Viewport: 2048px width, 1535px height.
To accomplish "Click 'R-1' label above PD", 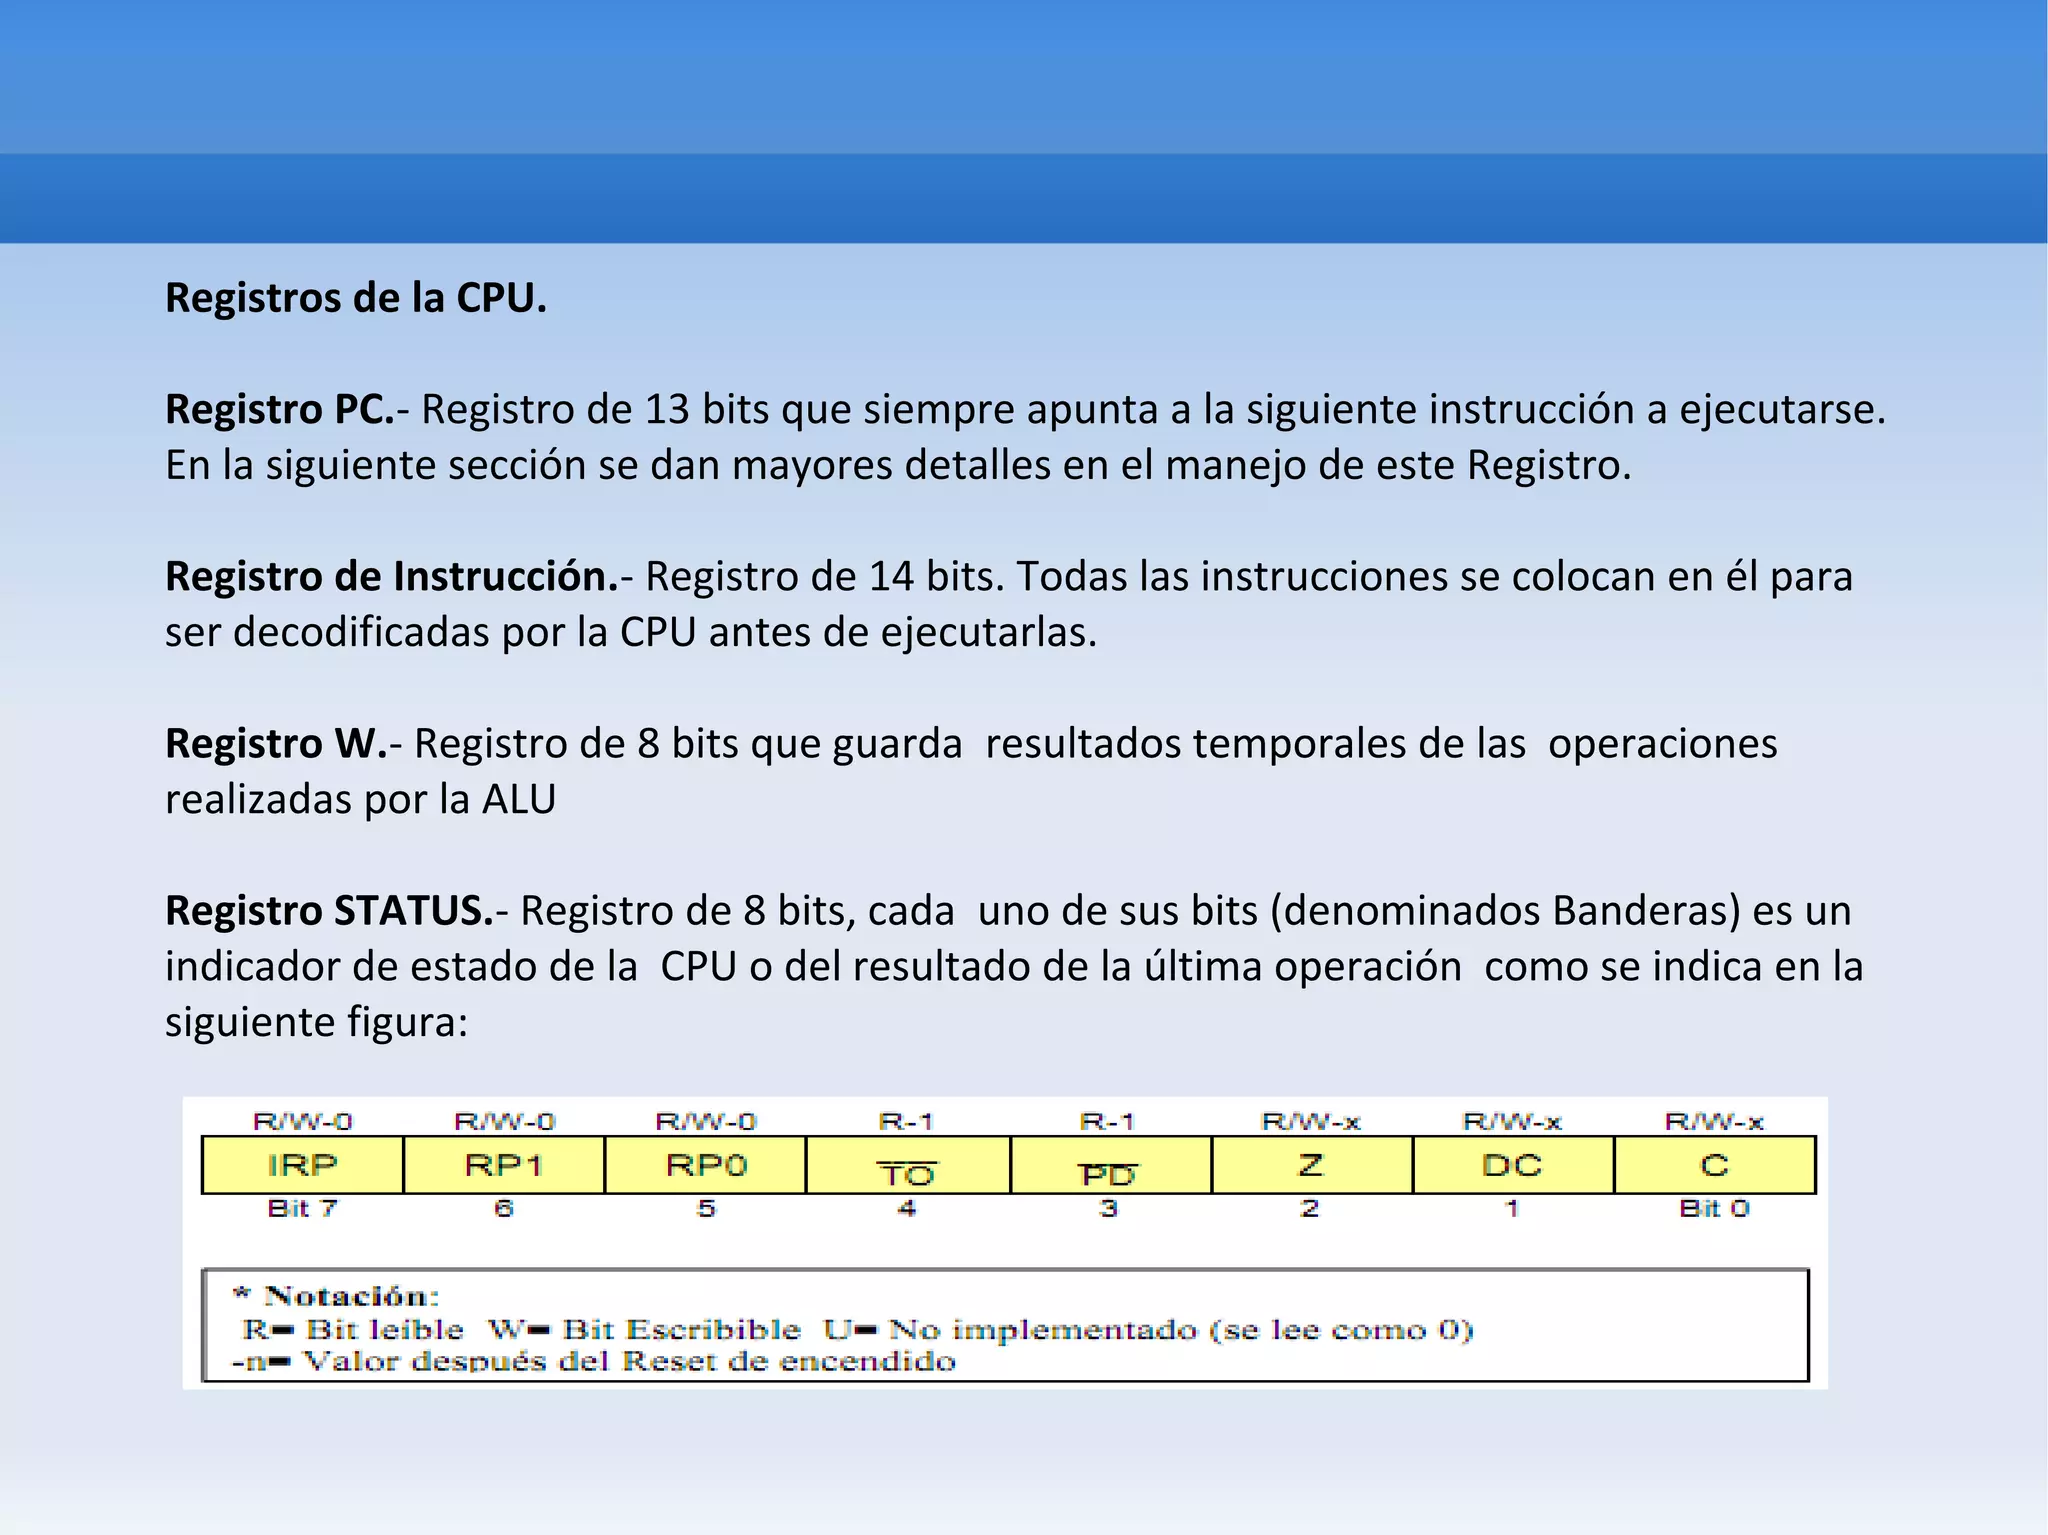I will tap(1107, 1122).
